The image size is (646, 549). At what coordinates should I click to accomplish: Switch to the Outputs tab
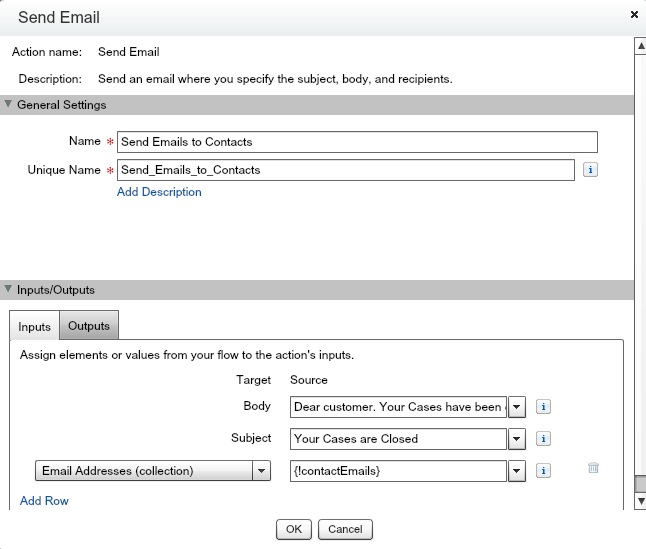click(x=89, y=326)
